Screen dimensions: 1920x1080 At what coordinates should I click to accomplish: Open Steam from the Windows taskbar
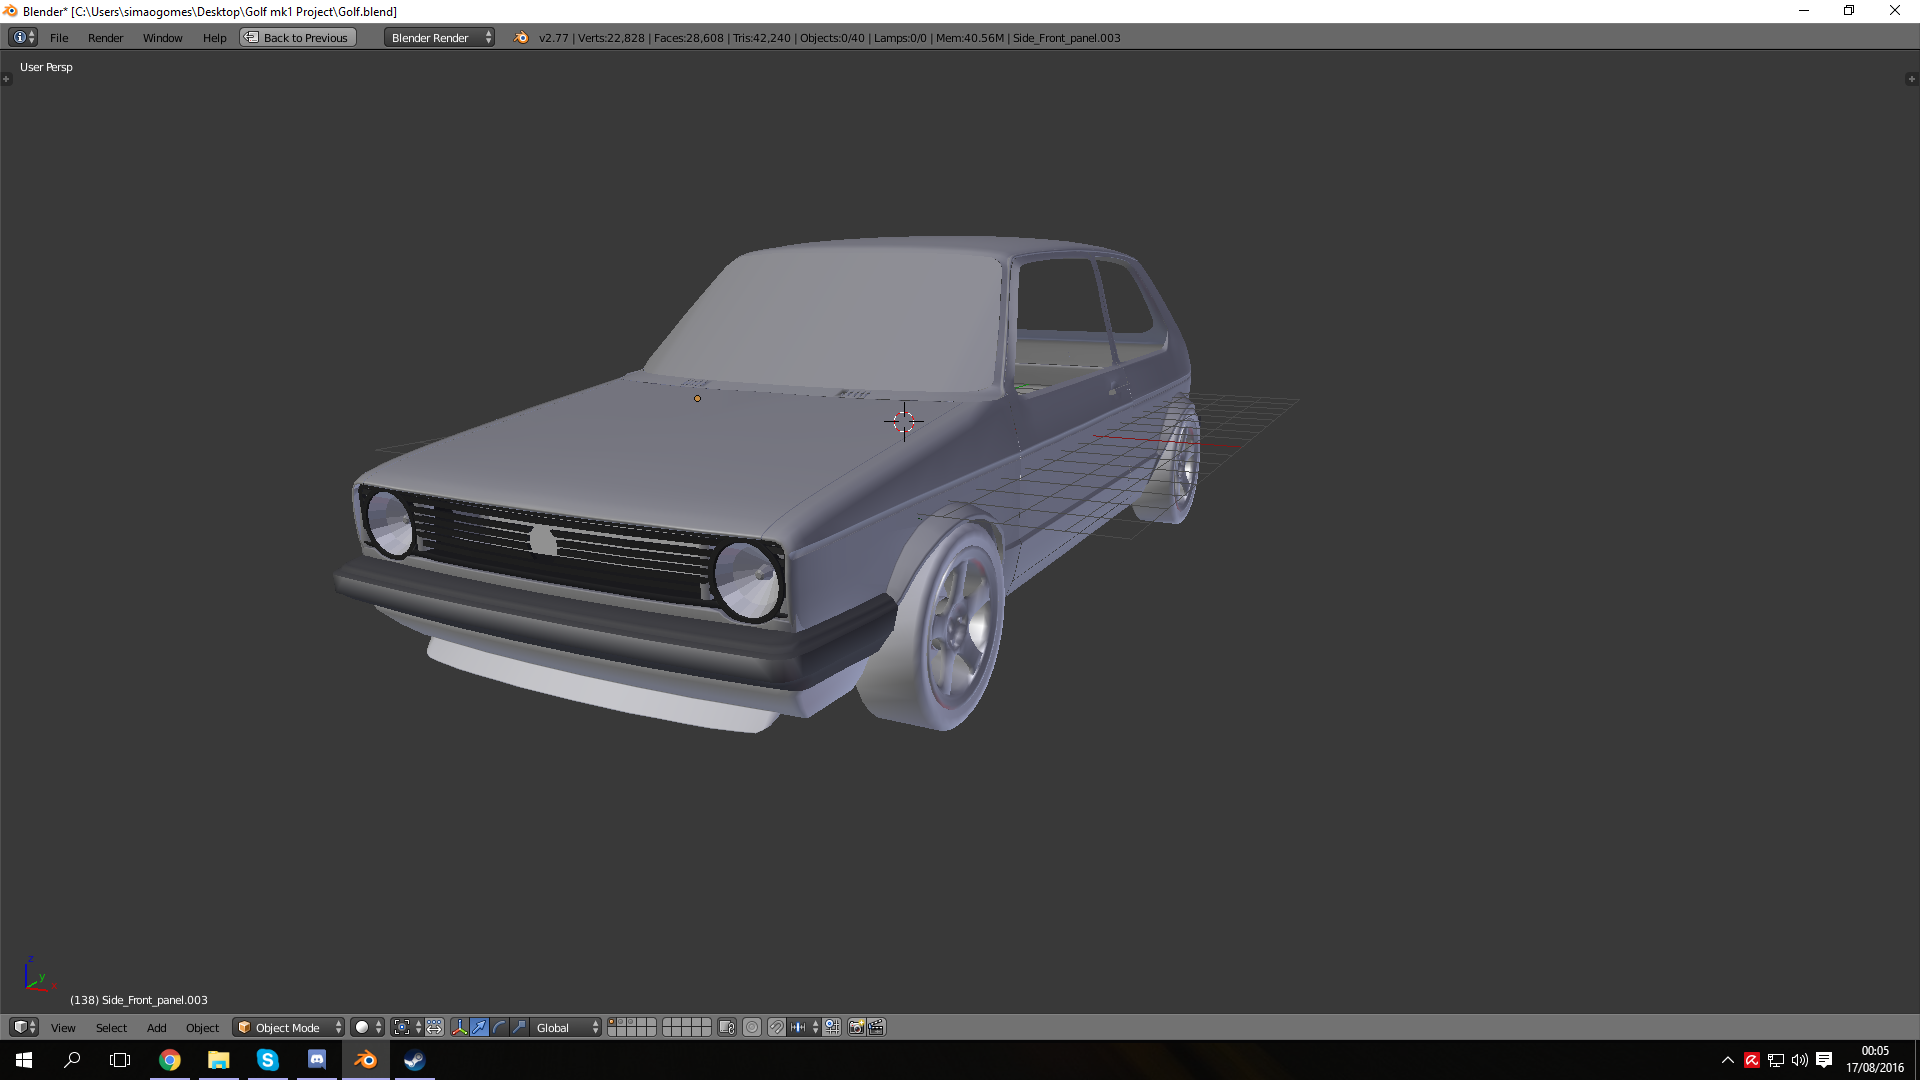[414, 1060]
